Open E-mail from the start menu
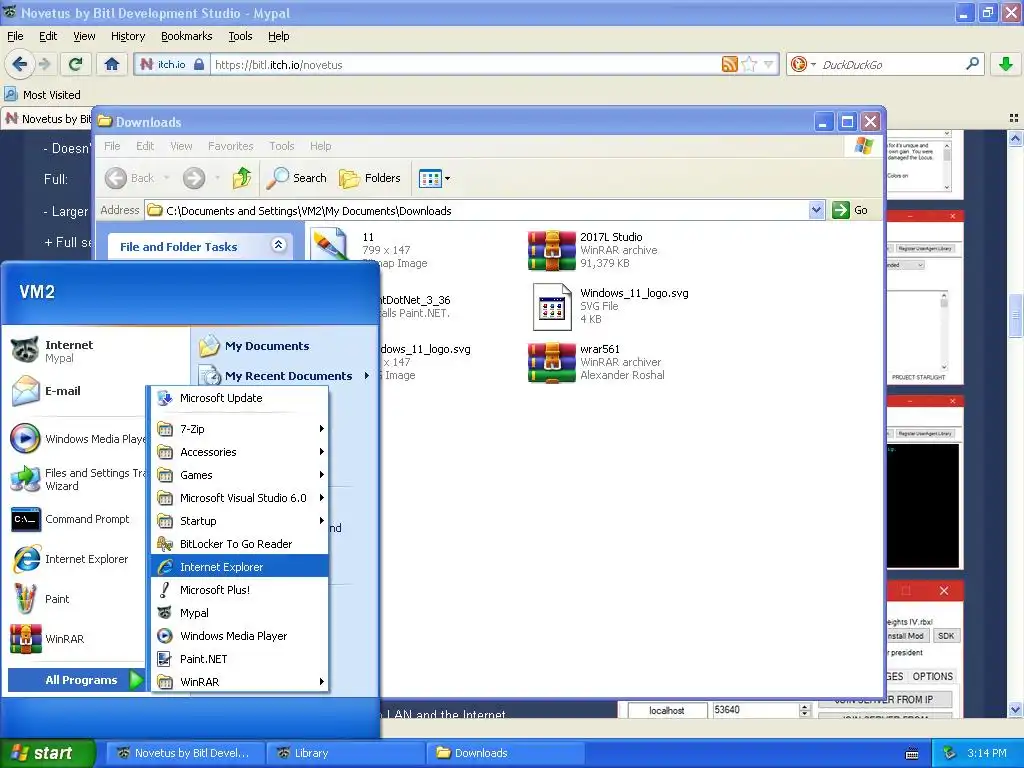The width and height of the screenshot is (1024, 768). (x=62, y=391)
